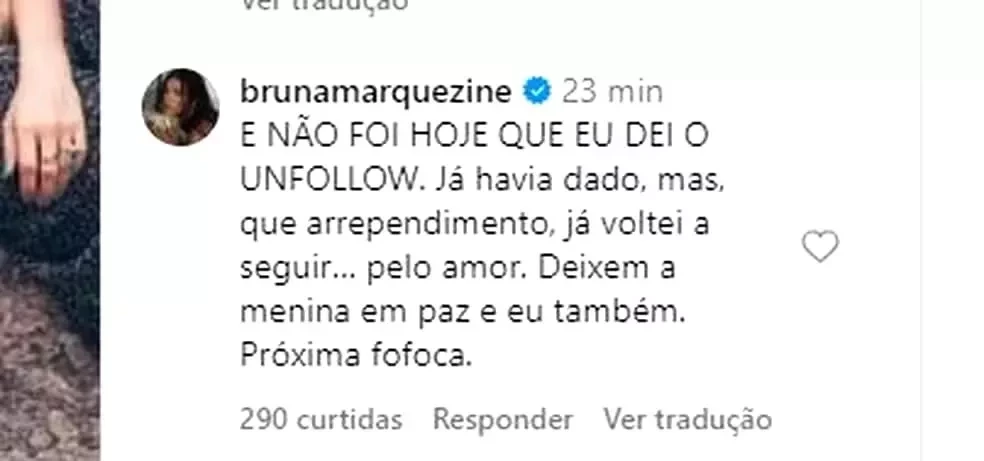Click the 23 min timestamp
Image resolution: width=984 pixels, height=461 pixels.
(612, 93)
